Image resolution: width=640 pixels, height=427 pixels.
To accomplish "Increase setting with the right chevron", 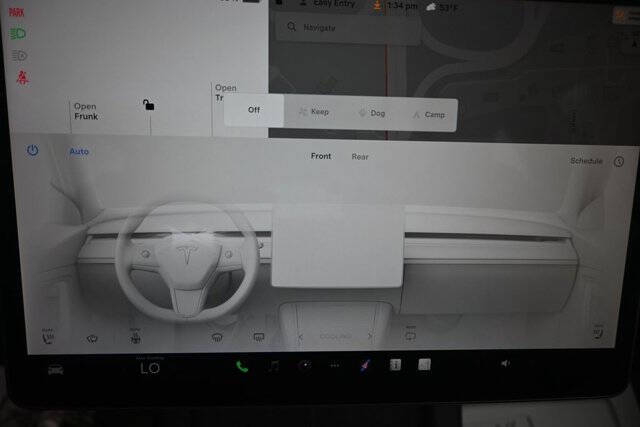I will (x=370, y=336).
